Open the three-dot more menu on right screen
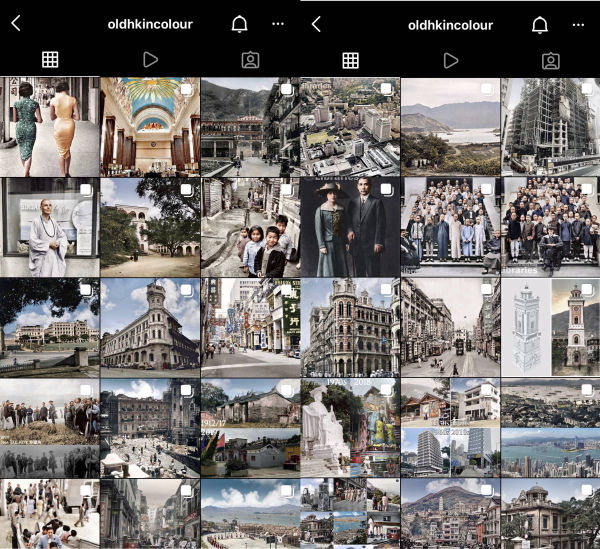The width and height of the screenshot is (600, 549). coord(578,25)
